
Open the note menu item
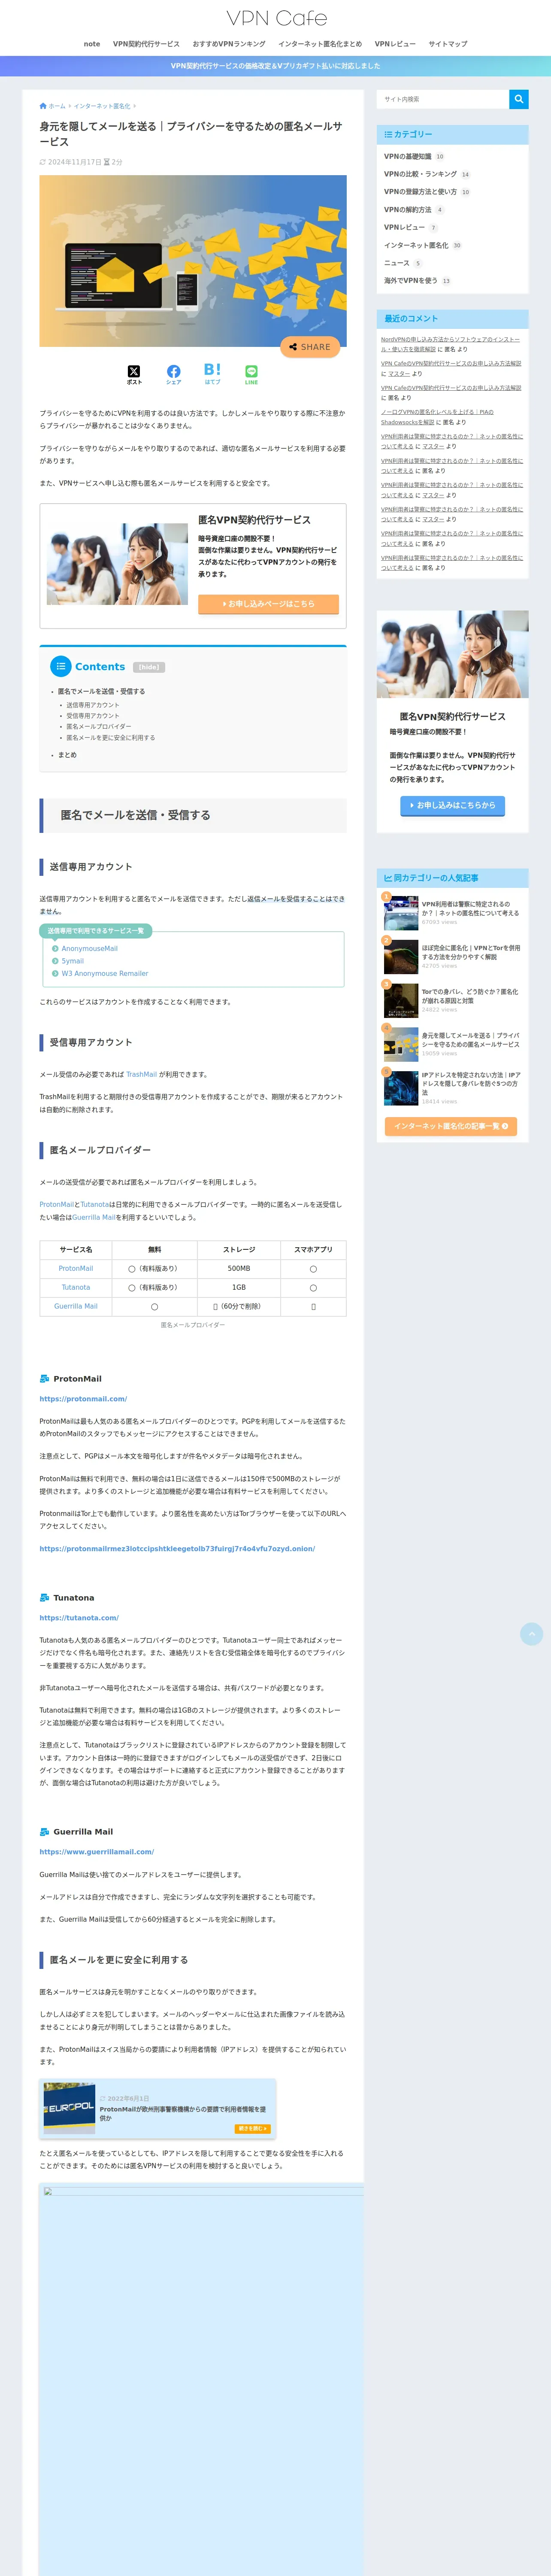[92, 44]
